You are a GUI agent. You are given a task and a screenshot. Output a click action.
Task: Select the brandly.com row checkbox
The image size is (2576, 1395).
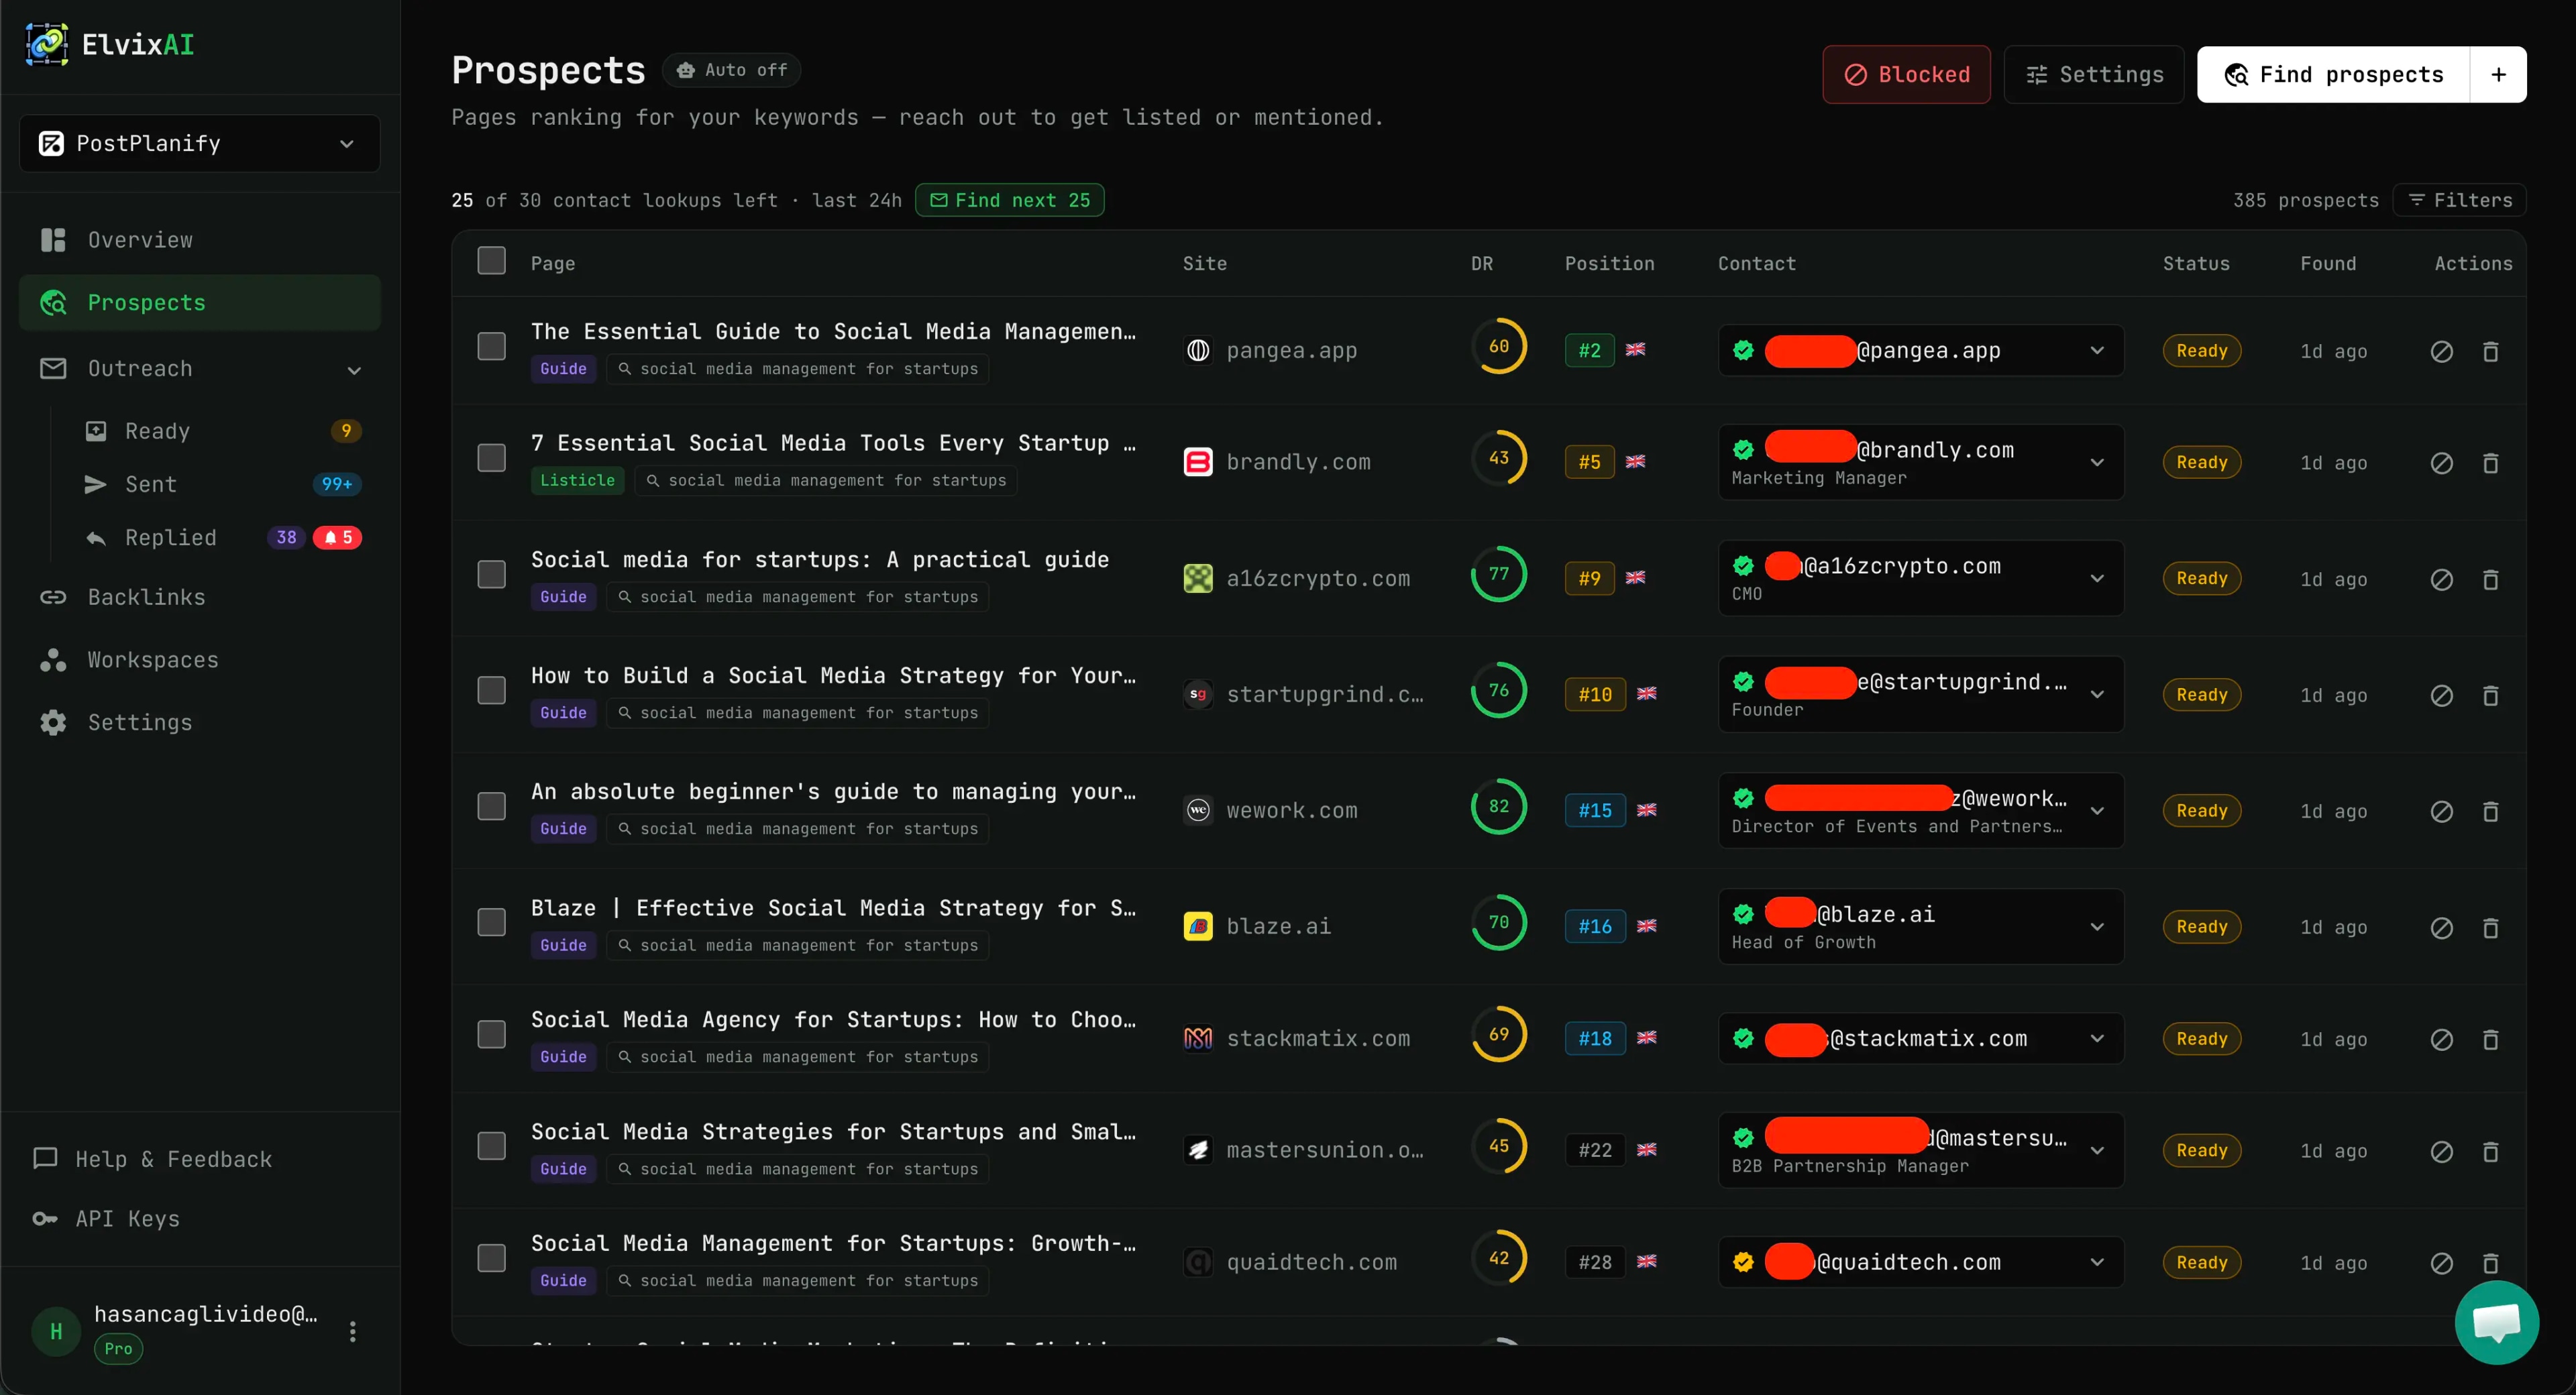pyautogui.click(x=491, y=458)
